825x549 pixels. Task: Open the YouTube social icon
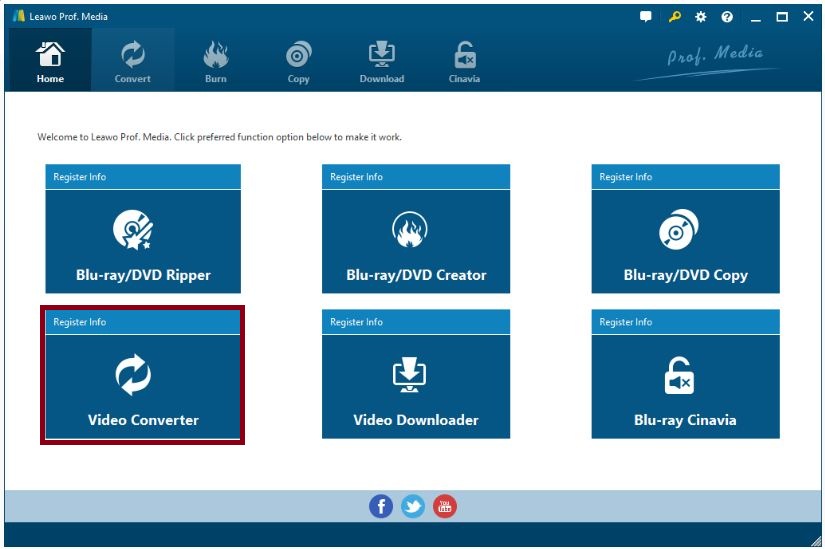click(x=445, y=506)
